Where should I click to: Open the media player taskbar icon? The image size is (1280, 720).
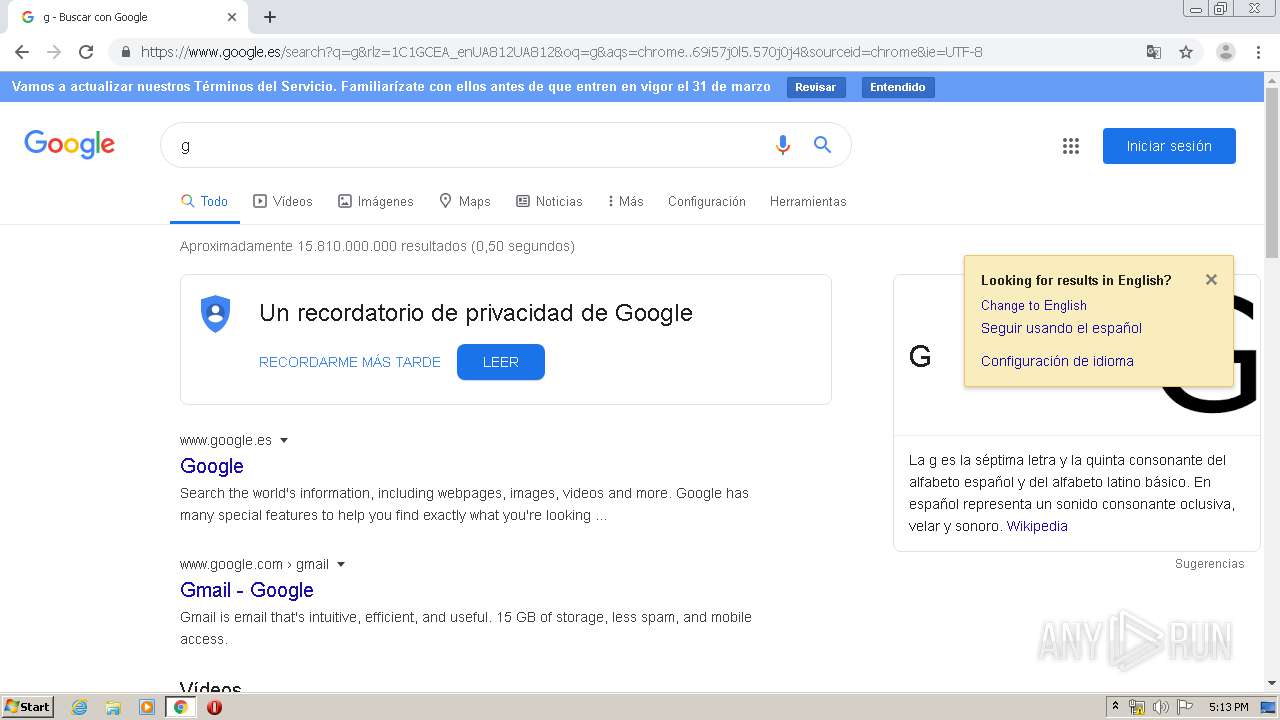pyautogui.click(x=147, y=707)
